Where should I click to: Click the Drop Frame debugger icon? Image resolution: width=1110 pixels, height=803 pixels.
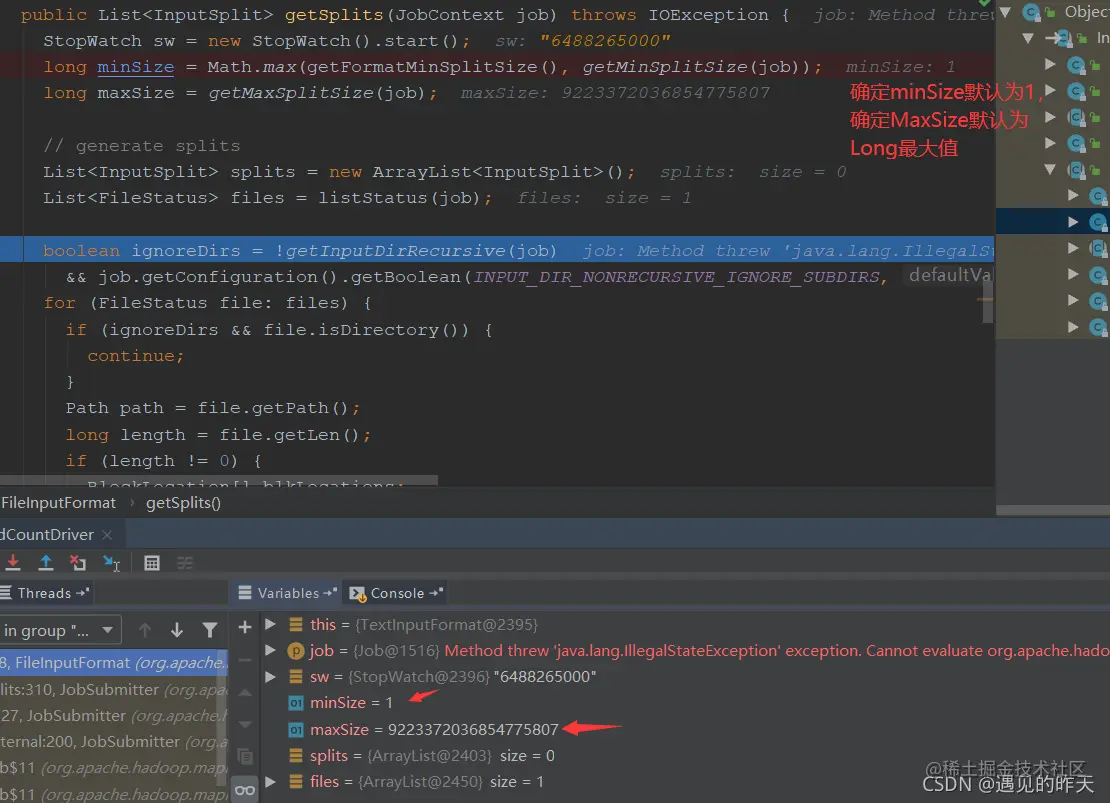[78, 563]
